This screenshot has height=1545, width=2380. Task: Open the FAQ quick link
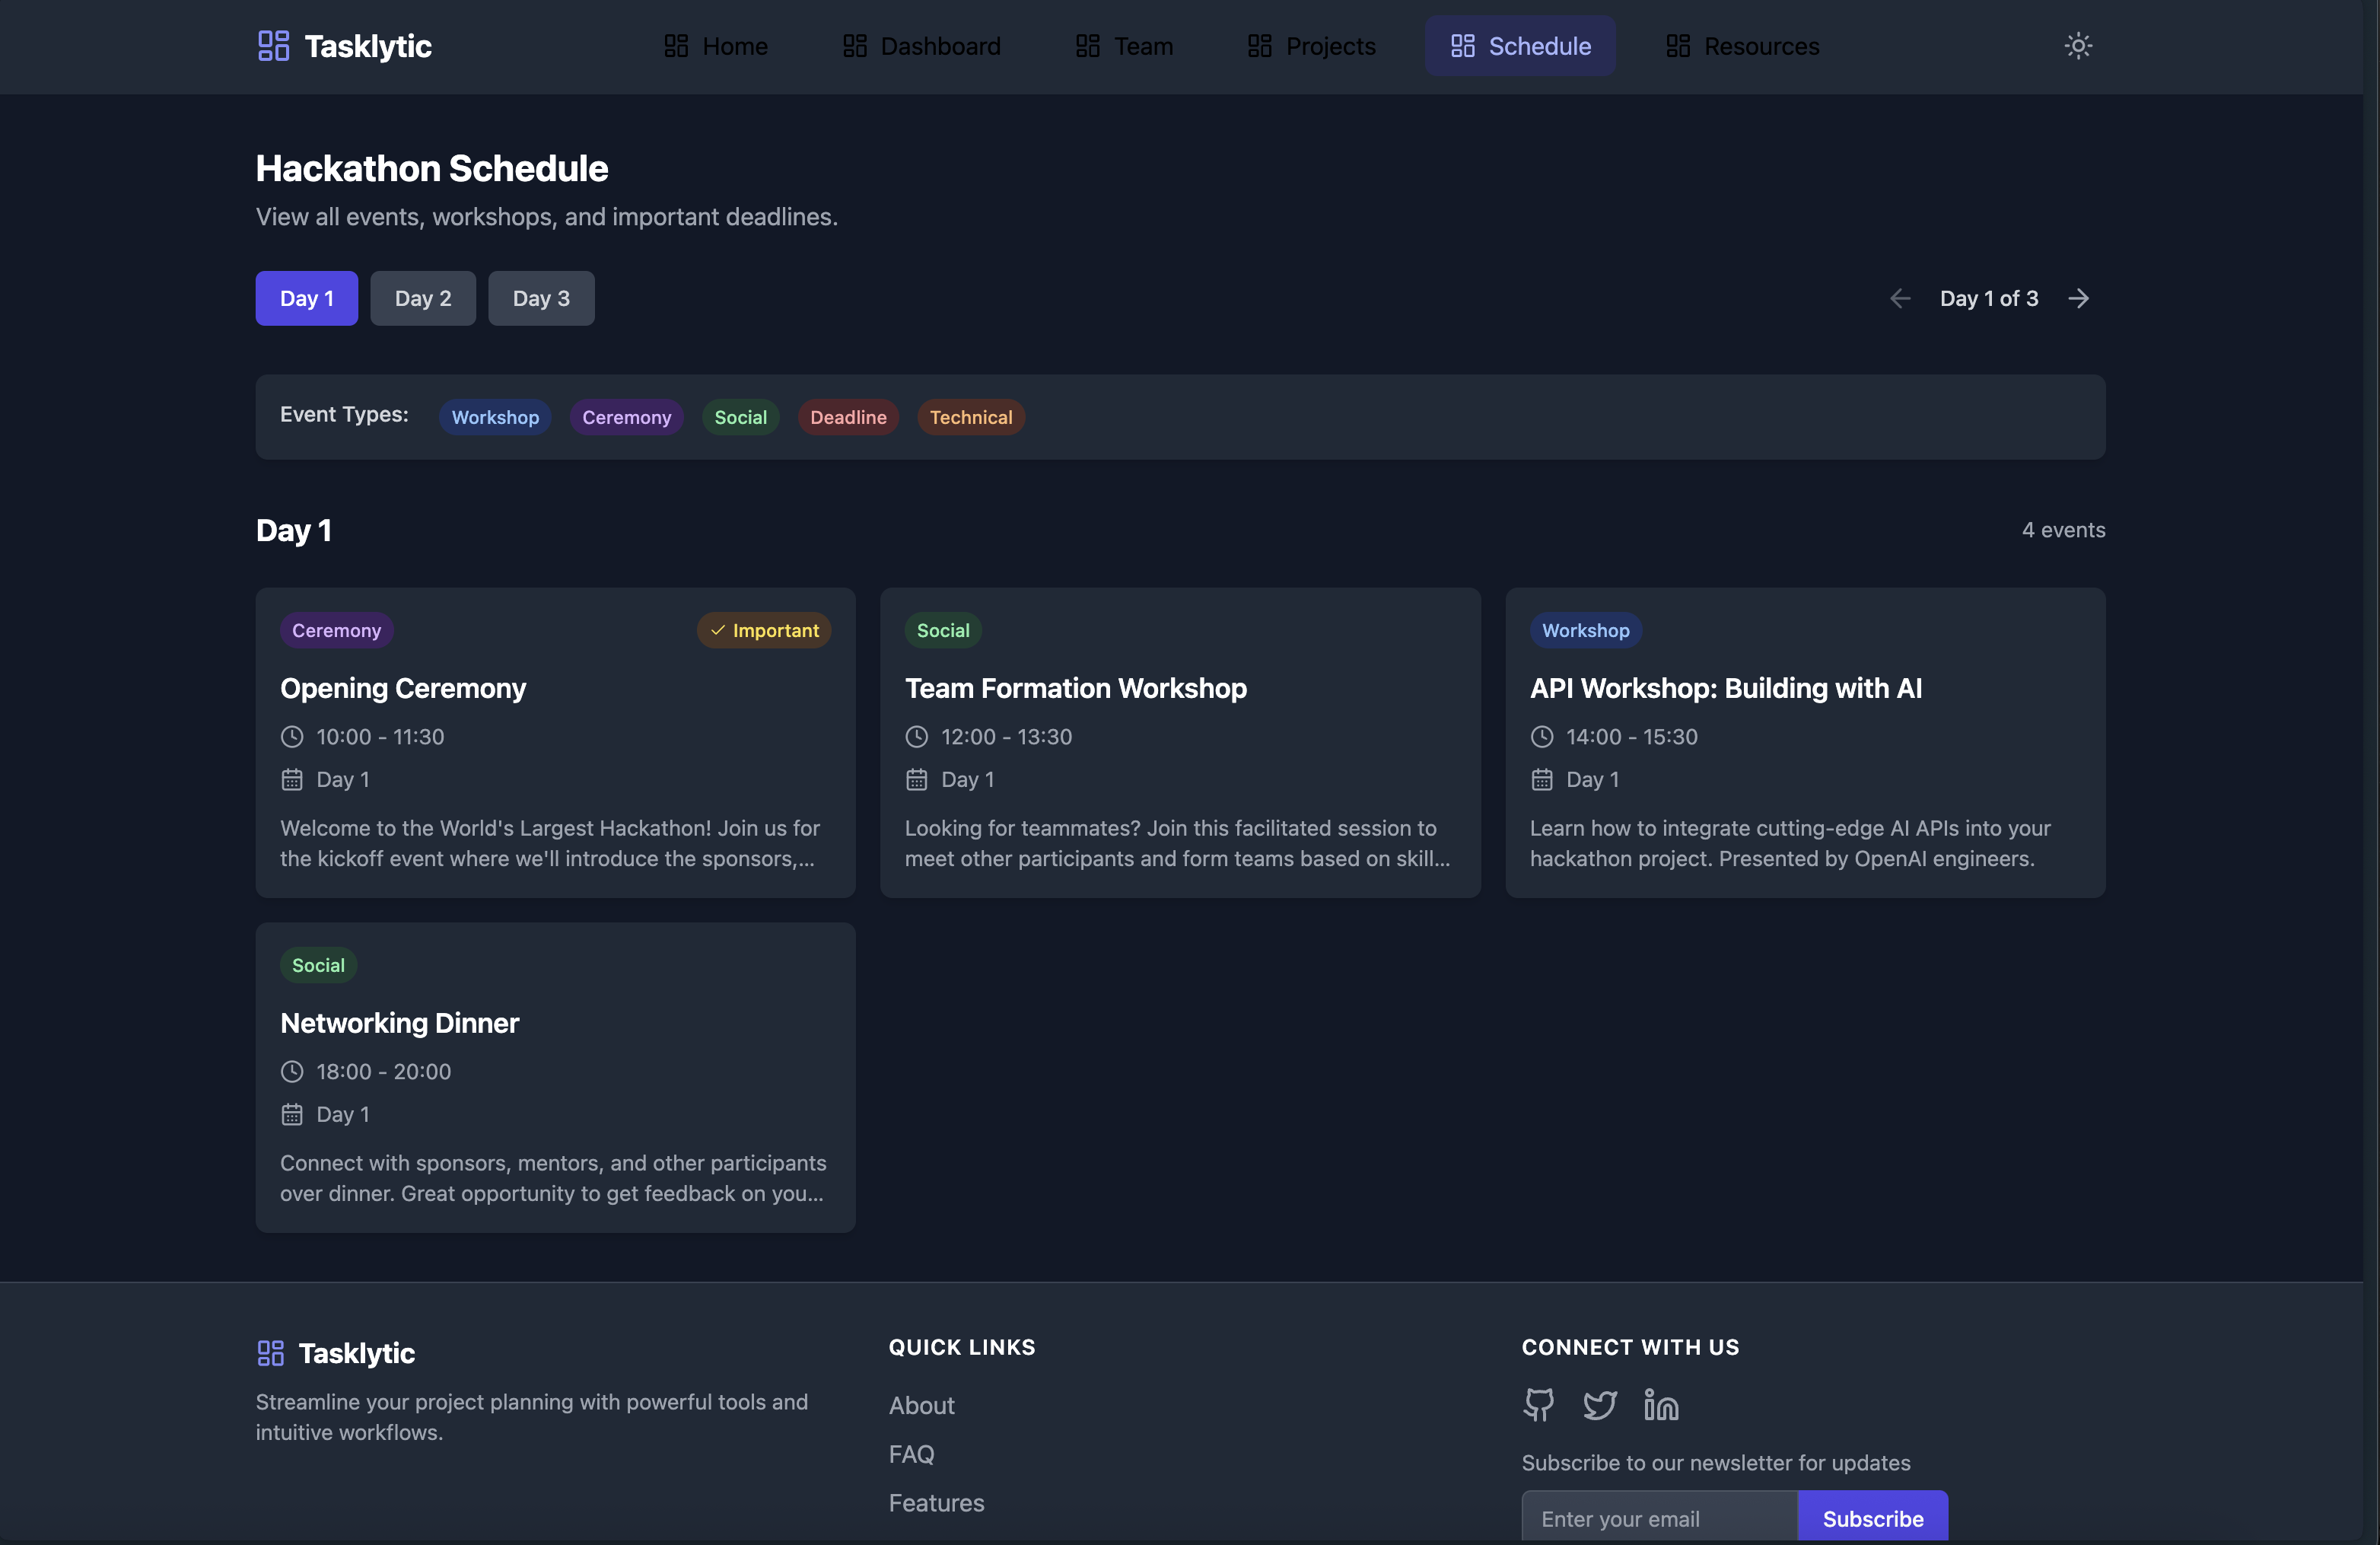[911, 1454]
